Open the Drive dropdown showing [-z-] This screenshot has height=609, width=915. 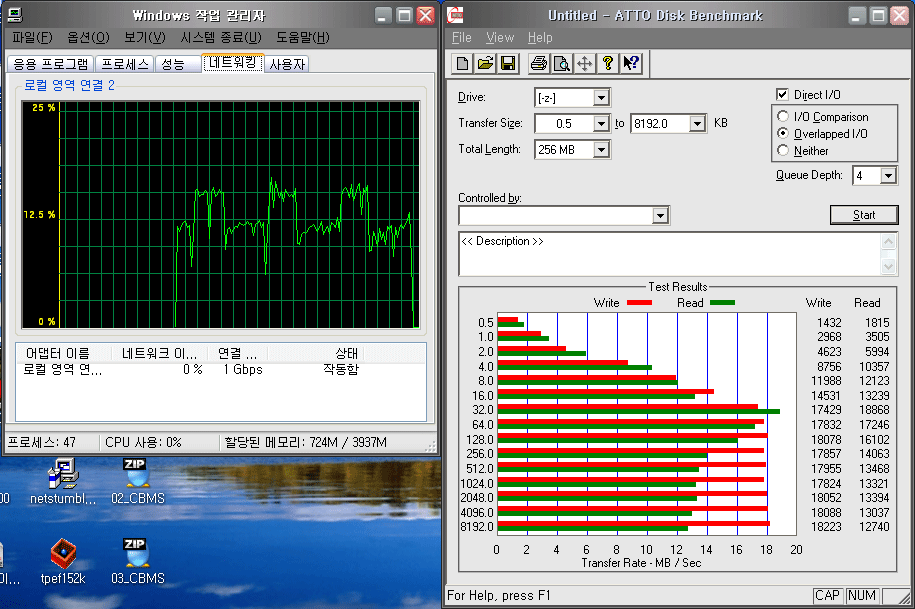pyautogui.click(x=601, y=97)
